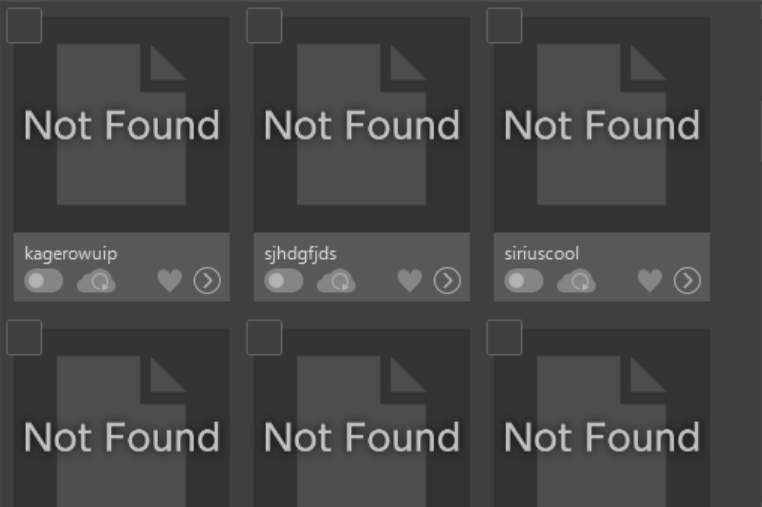The image size is (762, 507).
Task: Favorite siriuscool with the heart icon
Action: pos(650,281)
